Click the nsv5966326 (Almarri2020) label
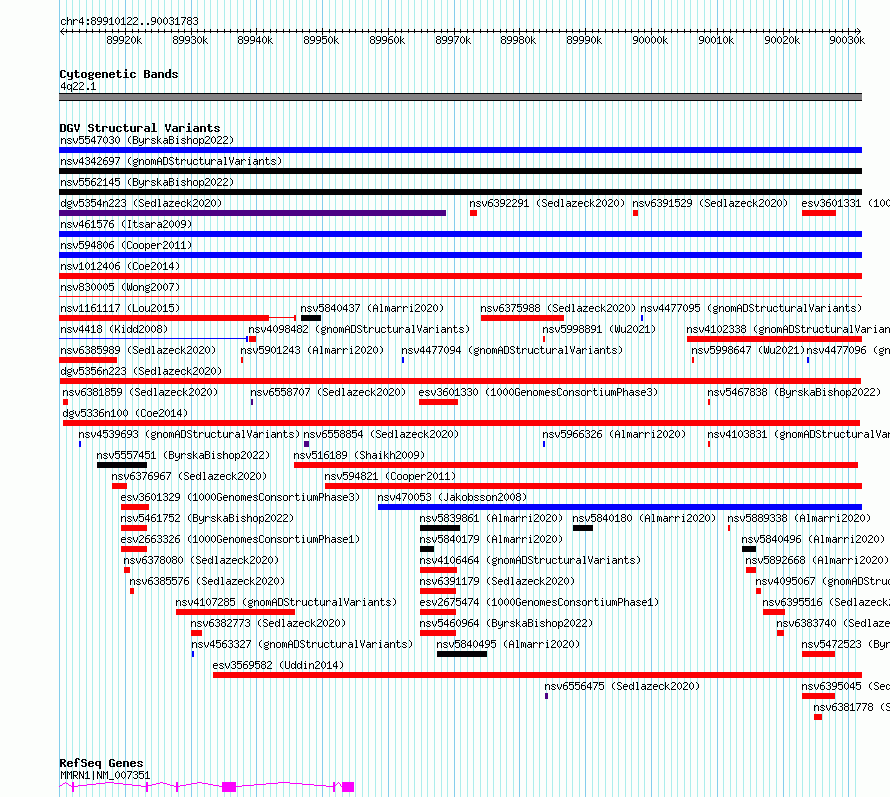The width and height of the screenshot is (890, 797). point(614,434)
